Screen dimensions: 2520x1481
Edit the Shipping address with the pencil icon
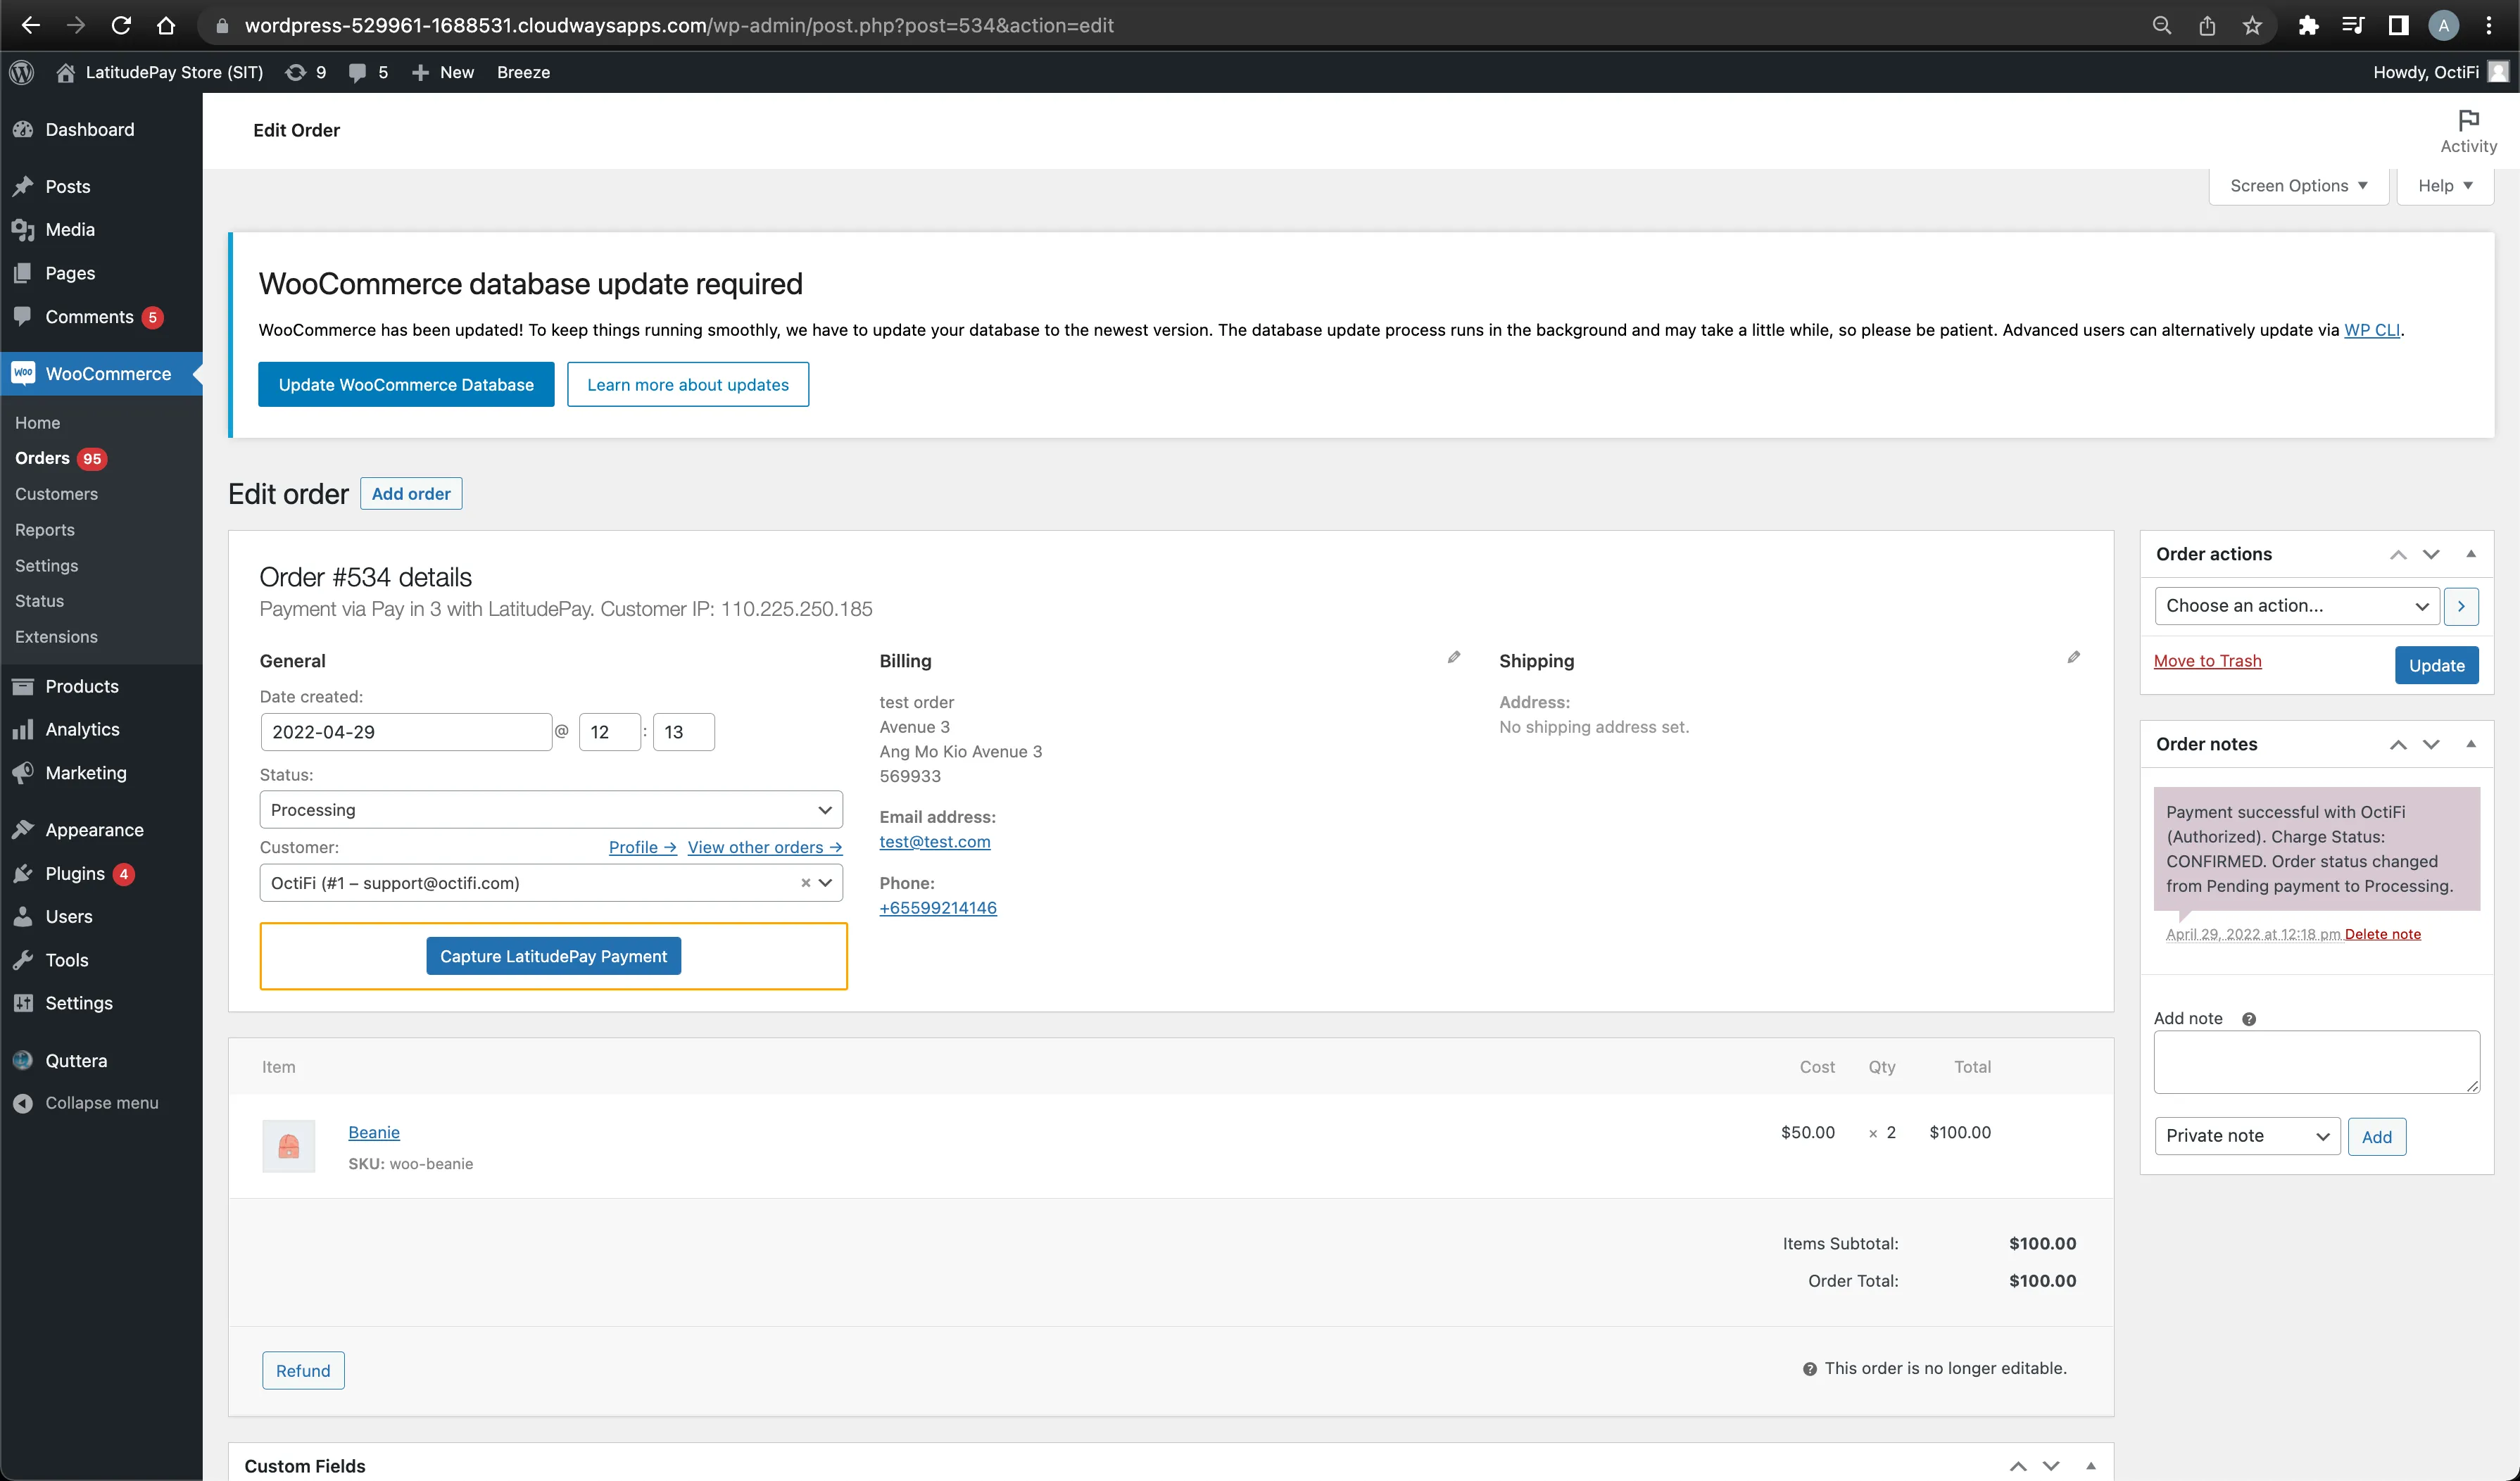click(x=2074, y=657)
